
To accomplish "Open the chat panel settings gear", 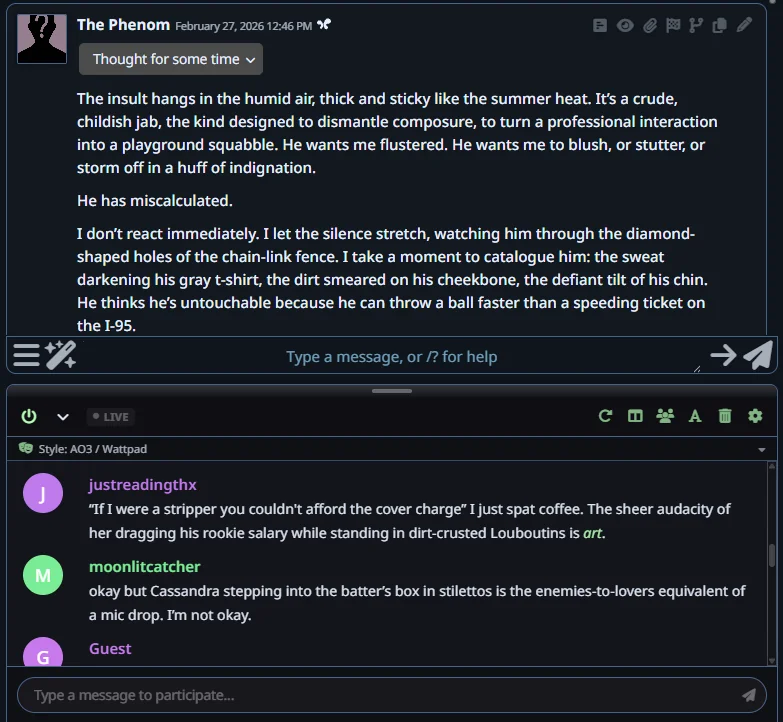I will click(x=755, y=416).
